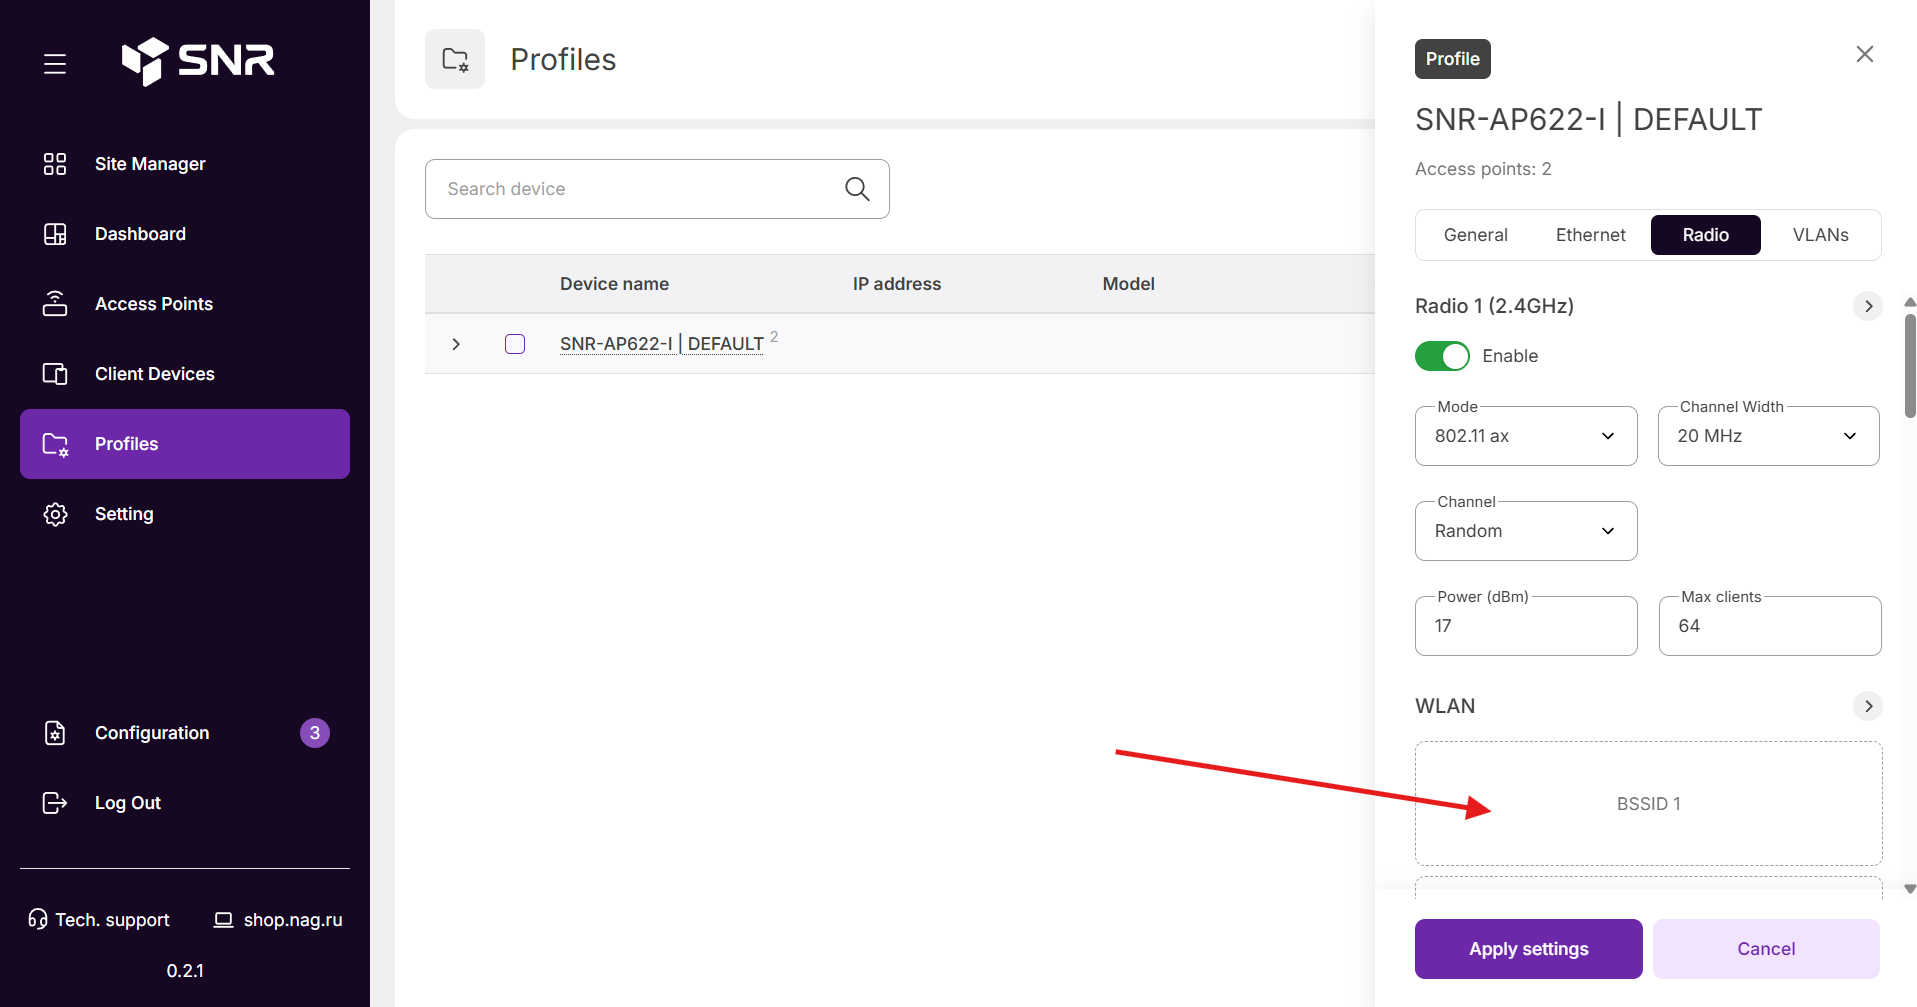Switch to the General tab
The width and height of the screenshot is (1917, 1007).
pyautogui.click(x=1475, y=235)
